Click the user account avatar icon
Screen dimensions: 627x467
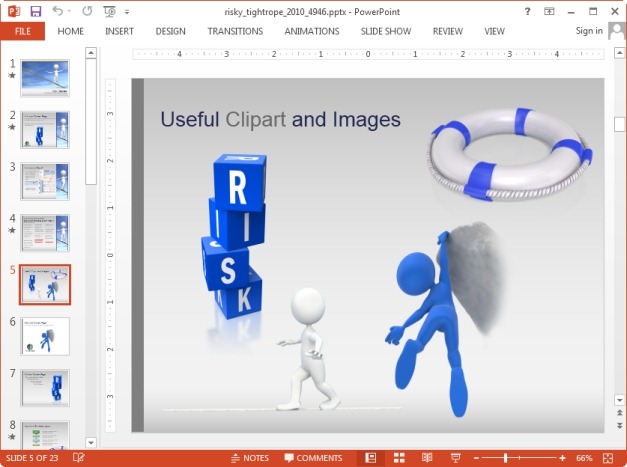tap(616, 31)
